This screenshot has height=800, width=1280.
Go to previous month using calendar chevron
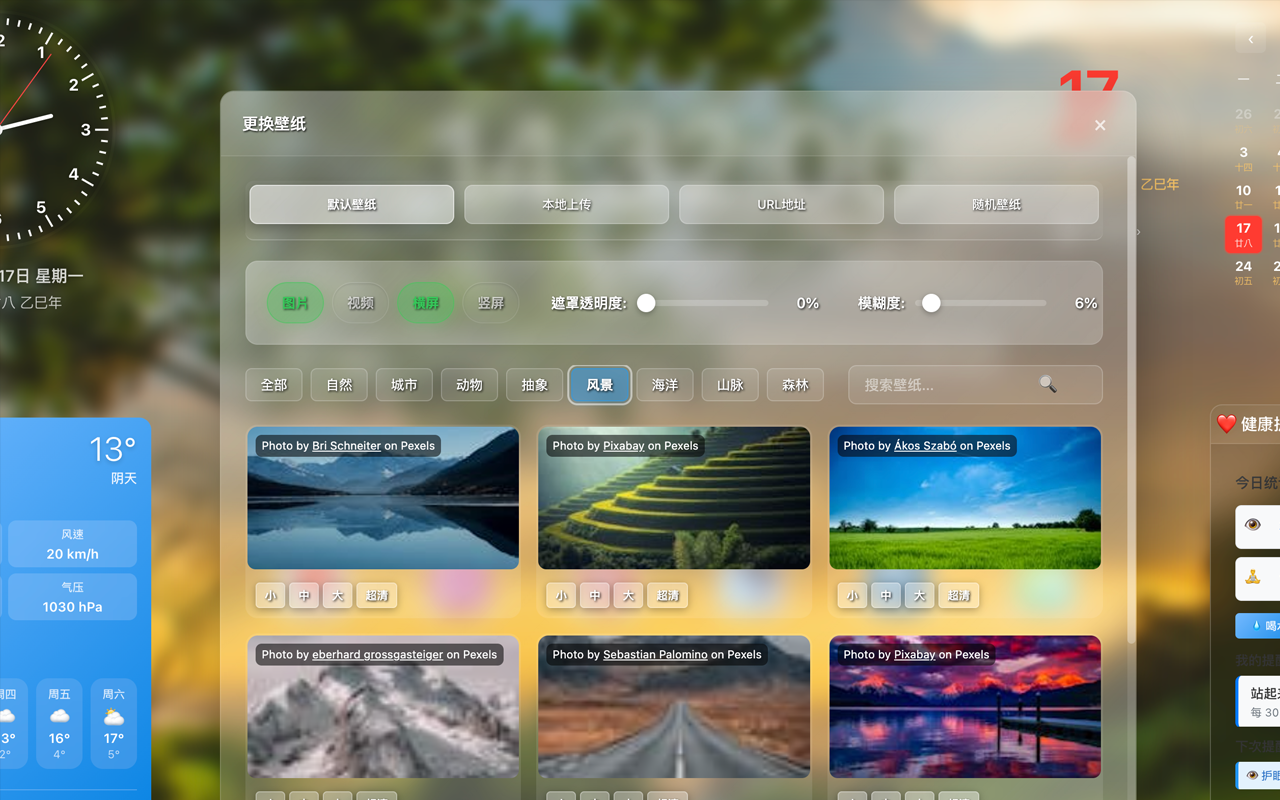(1250, 40)
